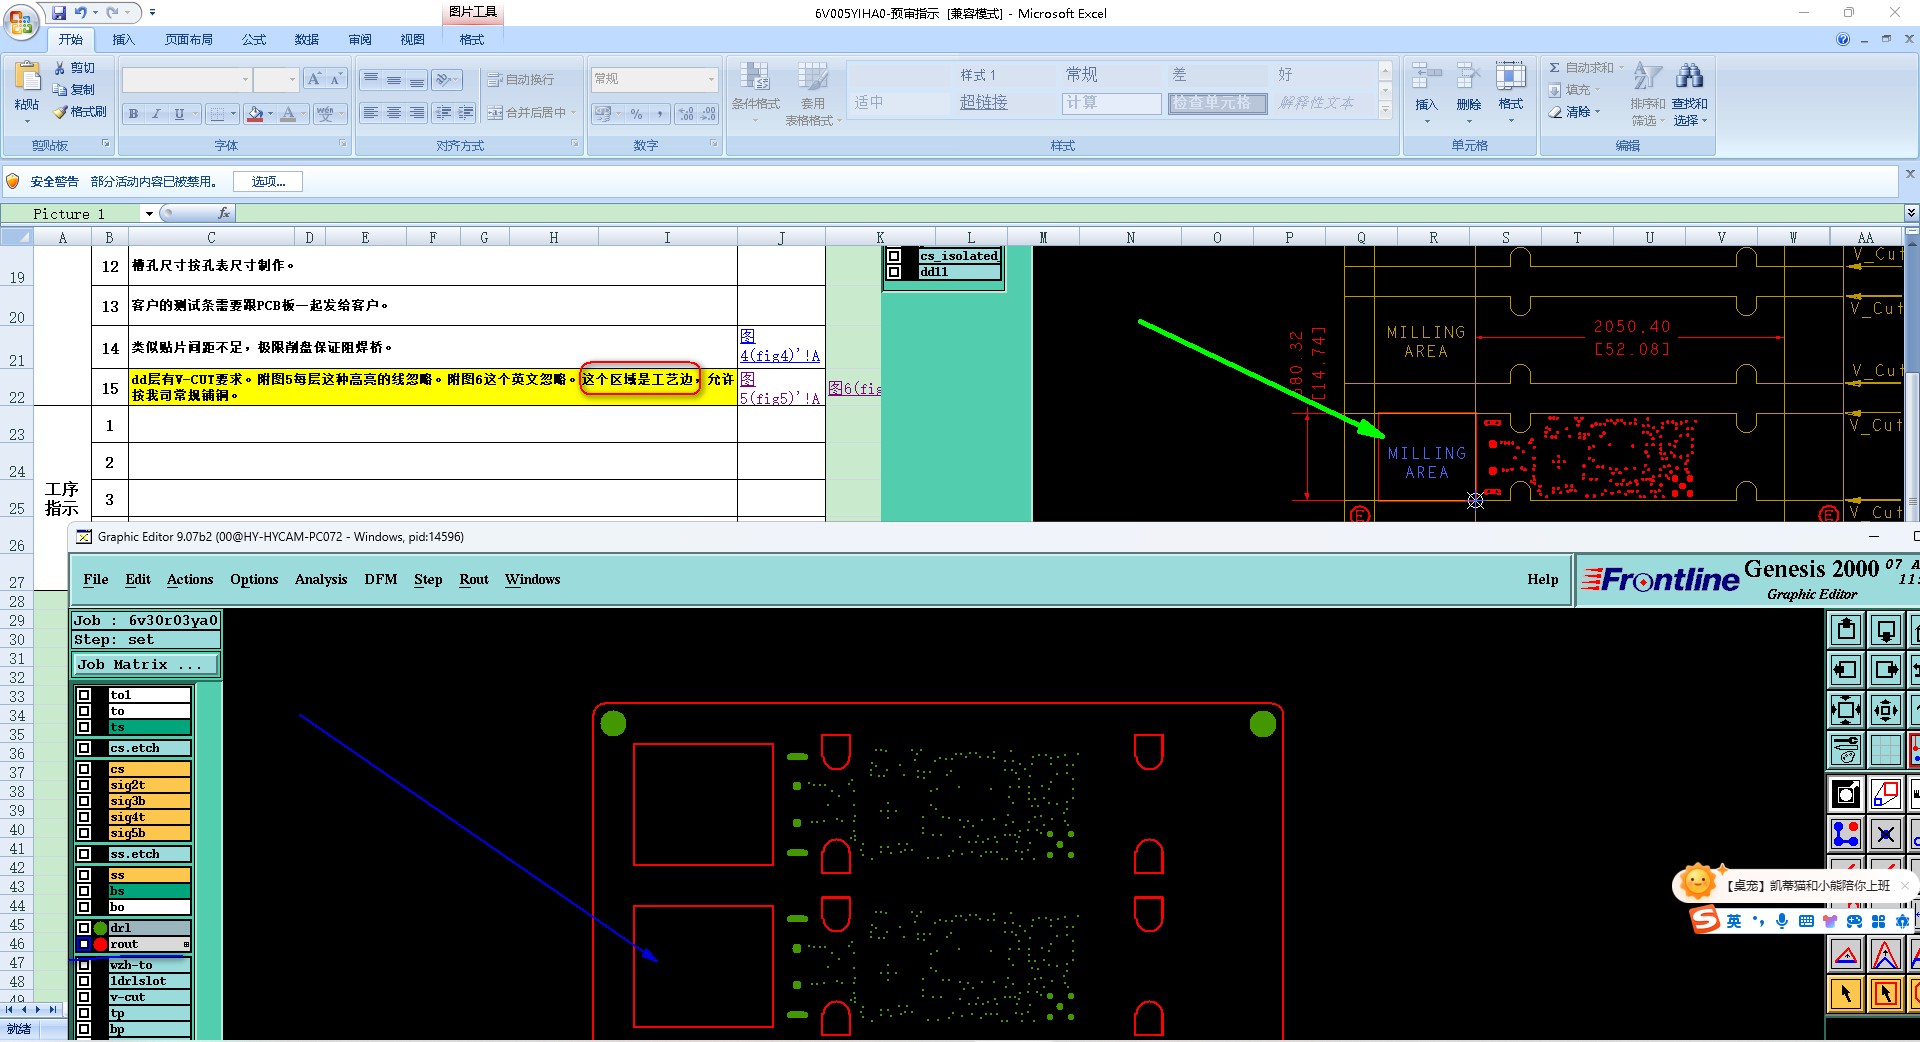Click the Format Painter brush icon
Screen dimensions: 1920x1042
pyautogui.click(x=61, y=112)
